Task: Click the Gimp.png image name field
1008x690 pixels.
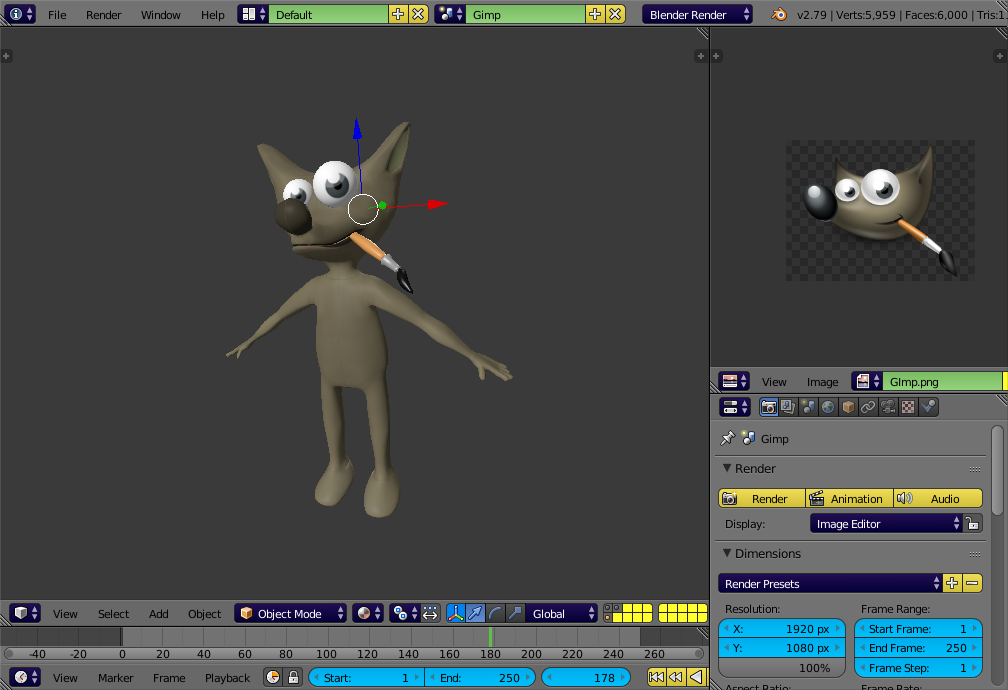Action: [x=942, y=381]
